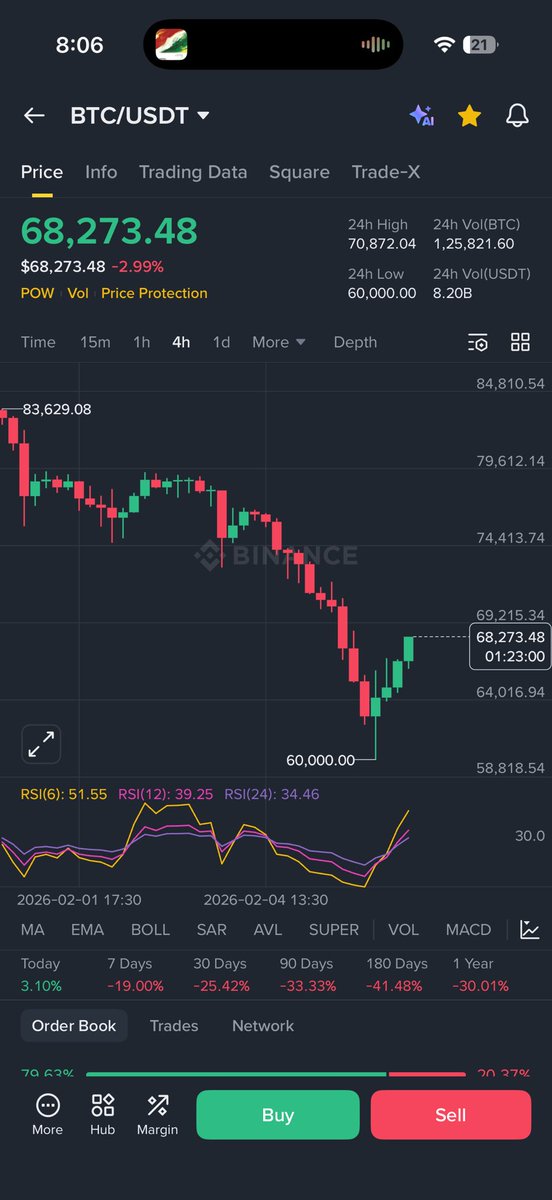Viewport: 552px width, 1200px height.
Task: Expand the More intervals dropdown
Action: [278, 342]
